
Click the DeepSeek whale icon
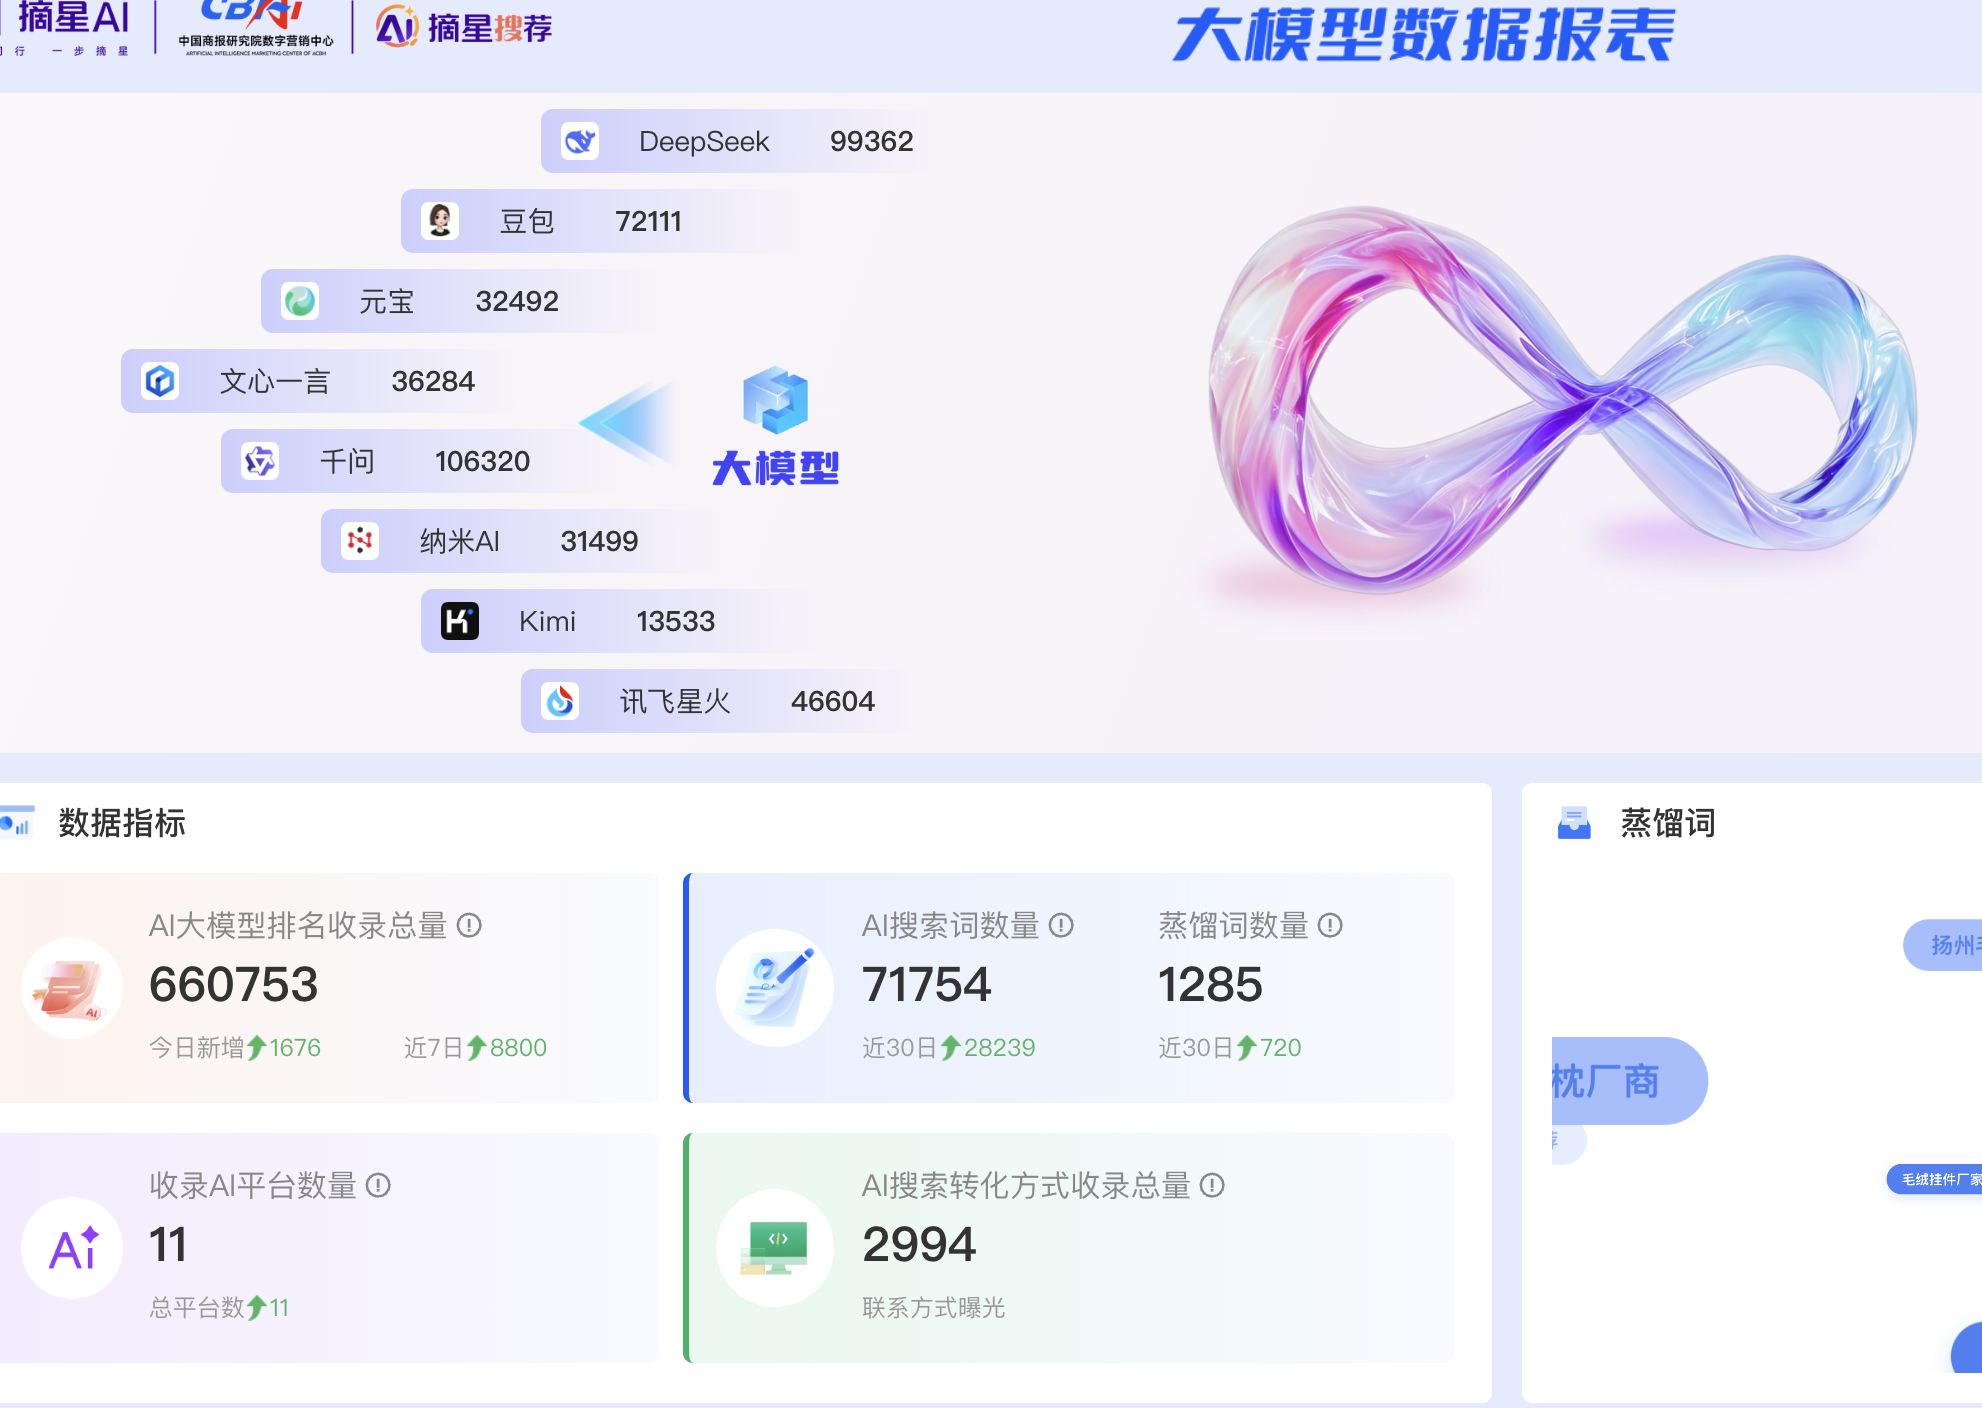point(580,141)
